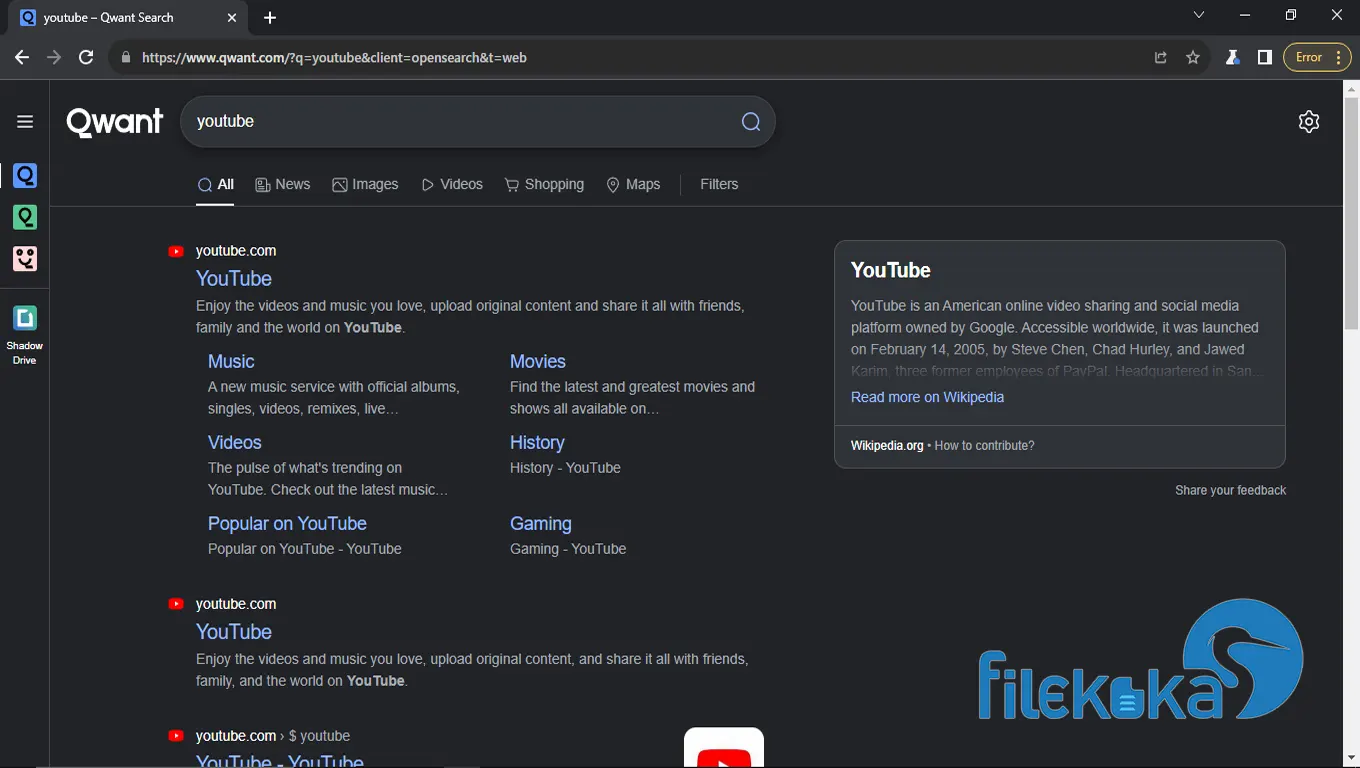Click Wikipedia.org source link

pyautogui.click(x=887, y=446)
